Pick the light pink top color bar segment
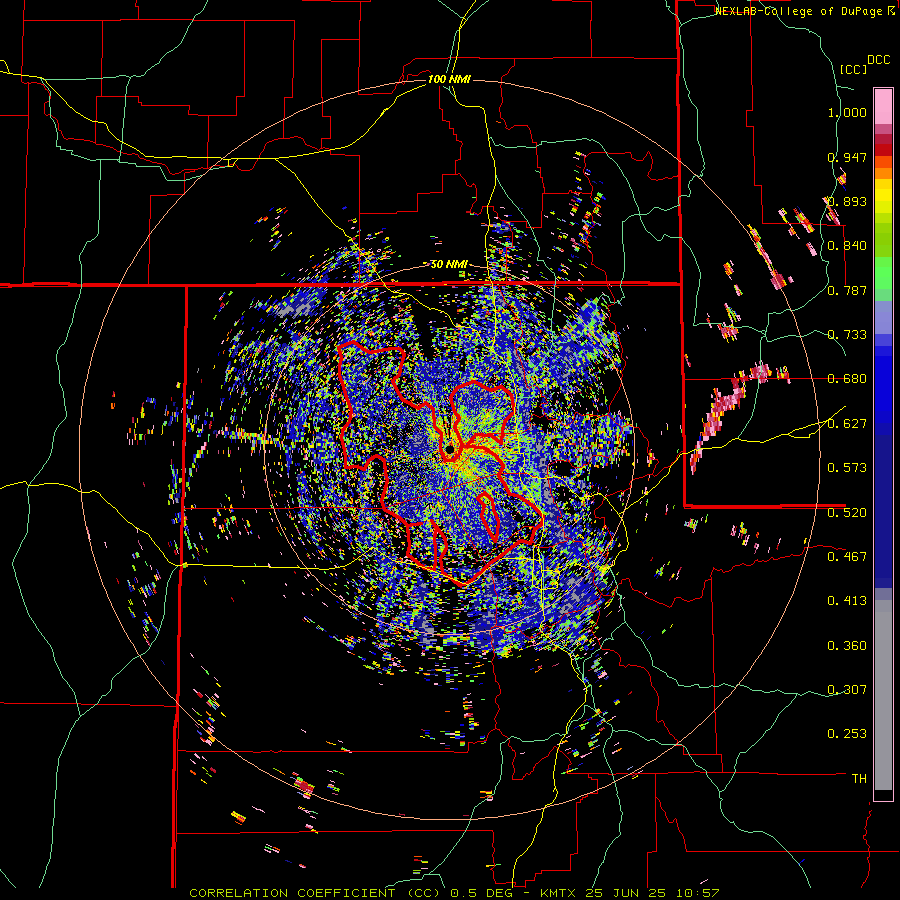The image size is (900, 900). [x=883, y=106]
